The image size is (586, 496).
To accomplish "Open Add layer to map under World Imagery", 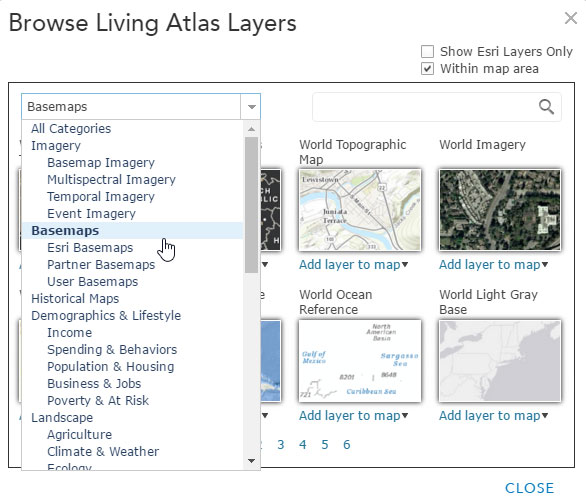I will (x=493, y=265).
